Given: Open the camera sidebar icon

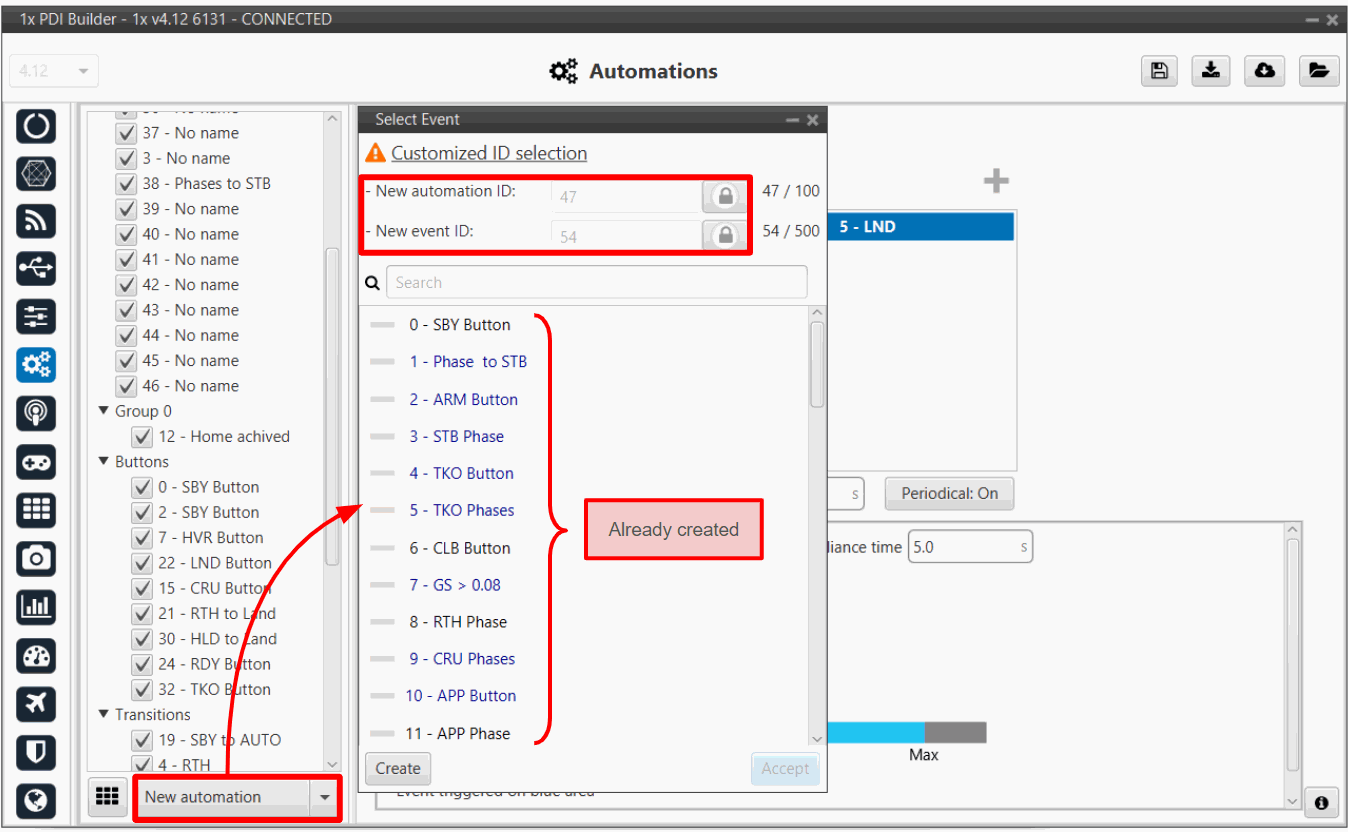Looking at the screenshot, I should [36, 558].
